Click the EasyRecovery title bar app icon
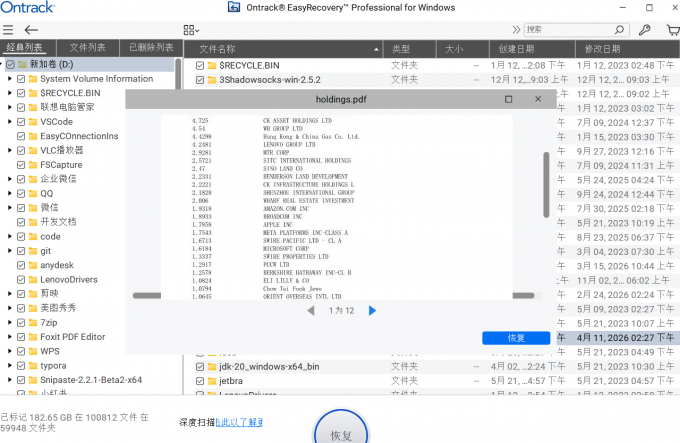The width and height of the screenshot is (680, 443). point(234,7)
